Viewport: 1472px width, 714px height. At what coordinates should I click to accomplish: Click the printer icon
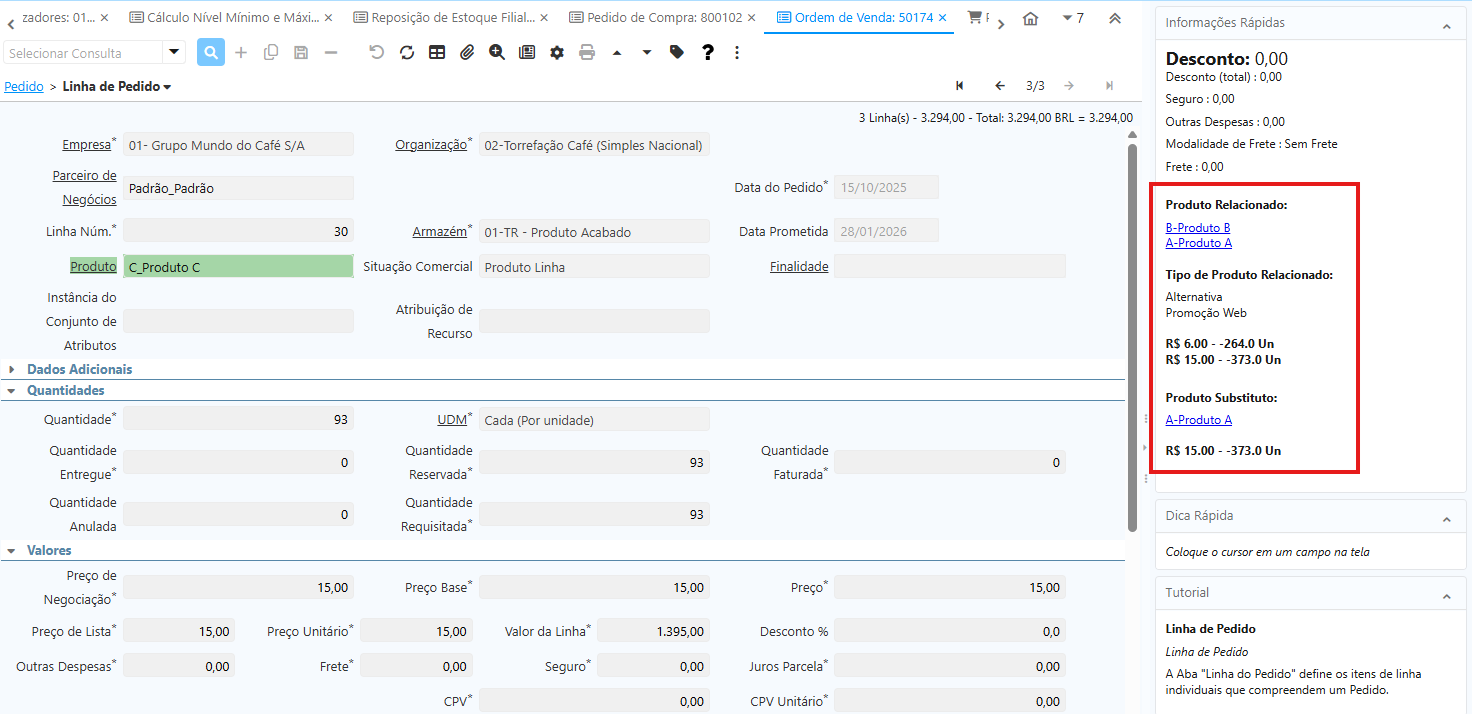coord(587,52)
